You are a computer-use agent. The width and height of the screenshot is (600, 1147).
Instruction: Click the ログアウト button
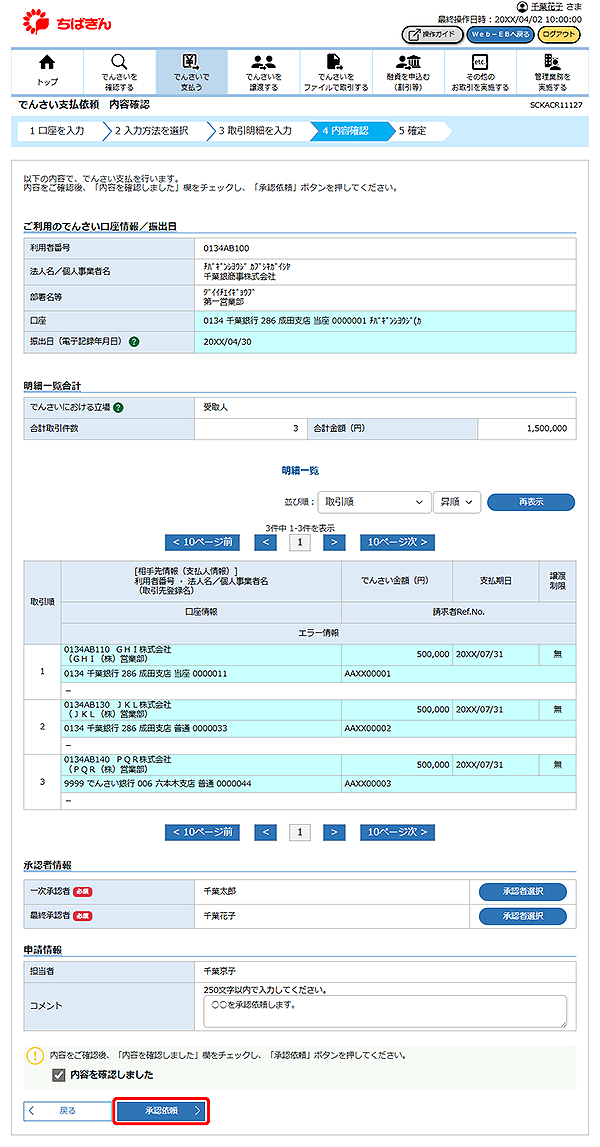(558, 34)
